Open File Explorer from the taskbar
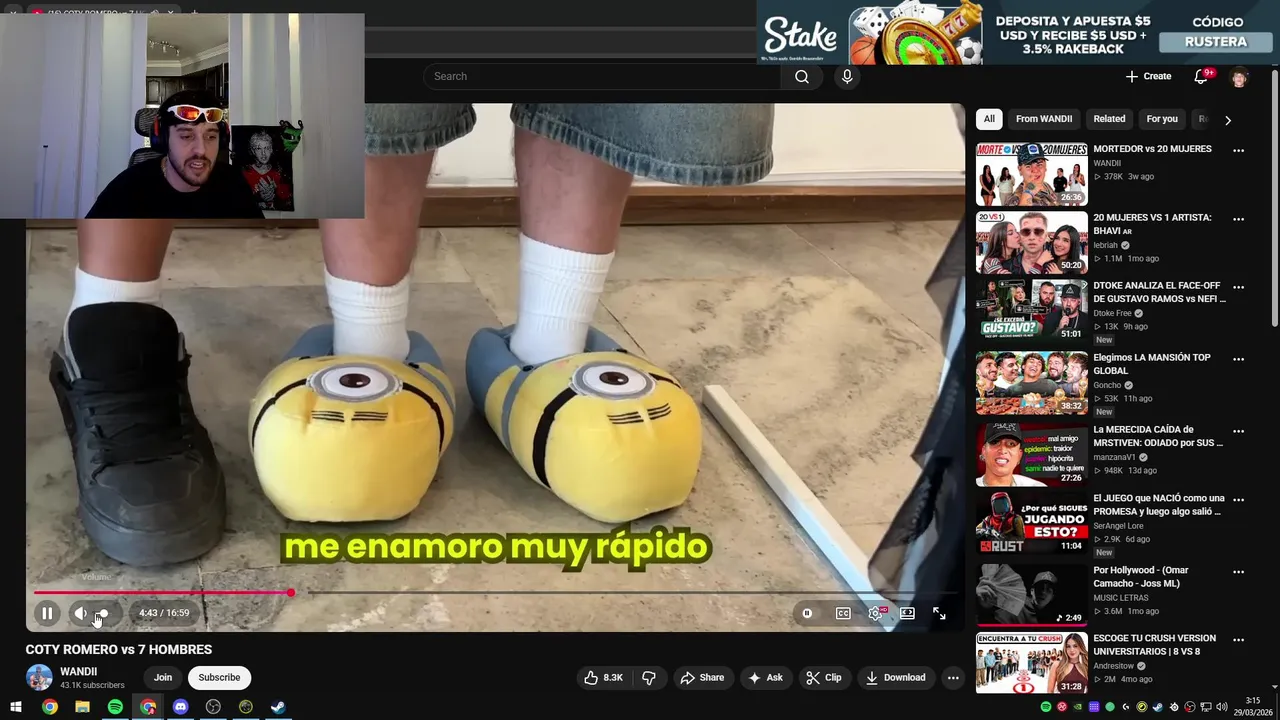1280x720 pixels. [x=82, y=707]
